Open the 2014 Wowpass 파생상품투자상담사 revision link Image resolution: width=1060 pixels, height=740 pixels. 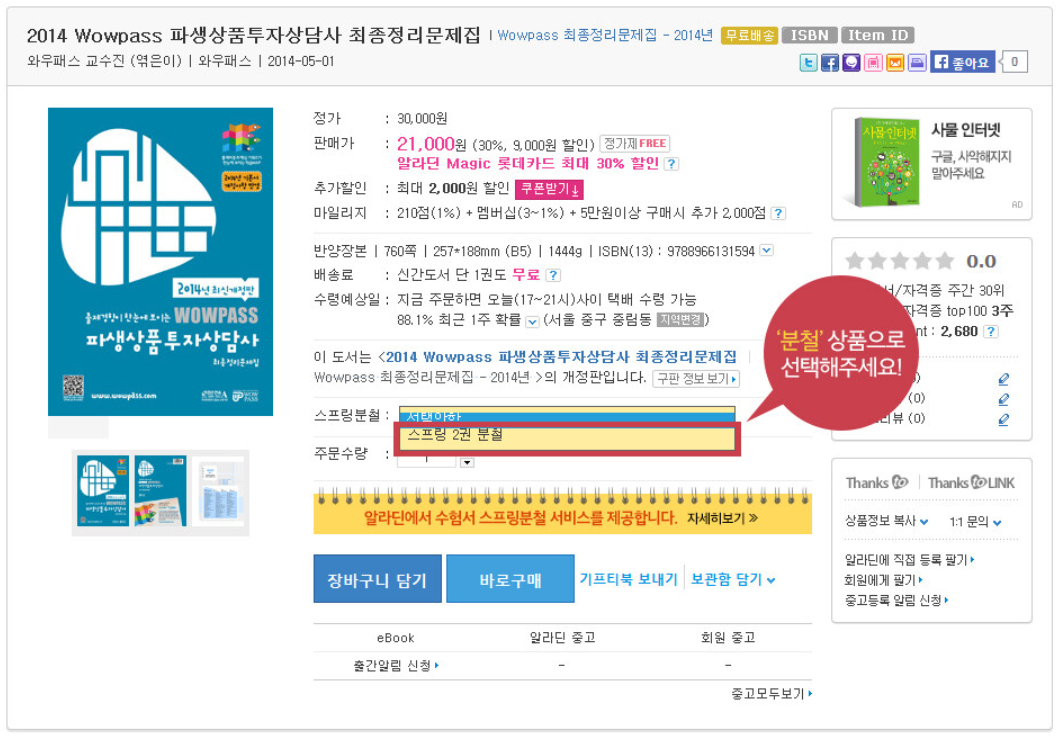560,357
